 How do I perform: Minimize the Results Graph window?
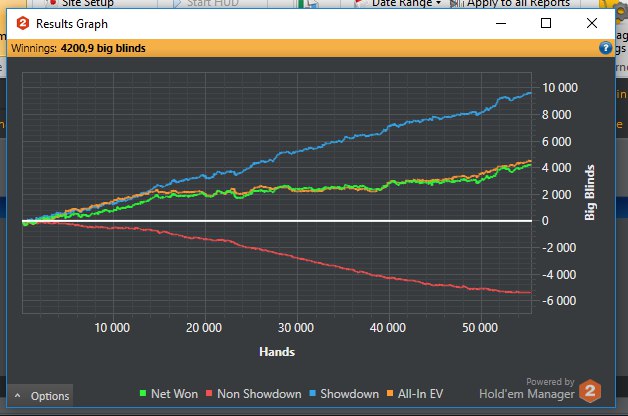coord(501,23)
